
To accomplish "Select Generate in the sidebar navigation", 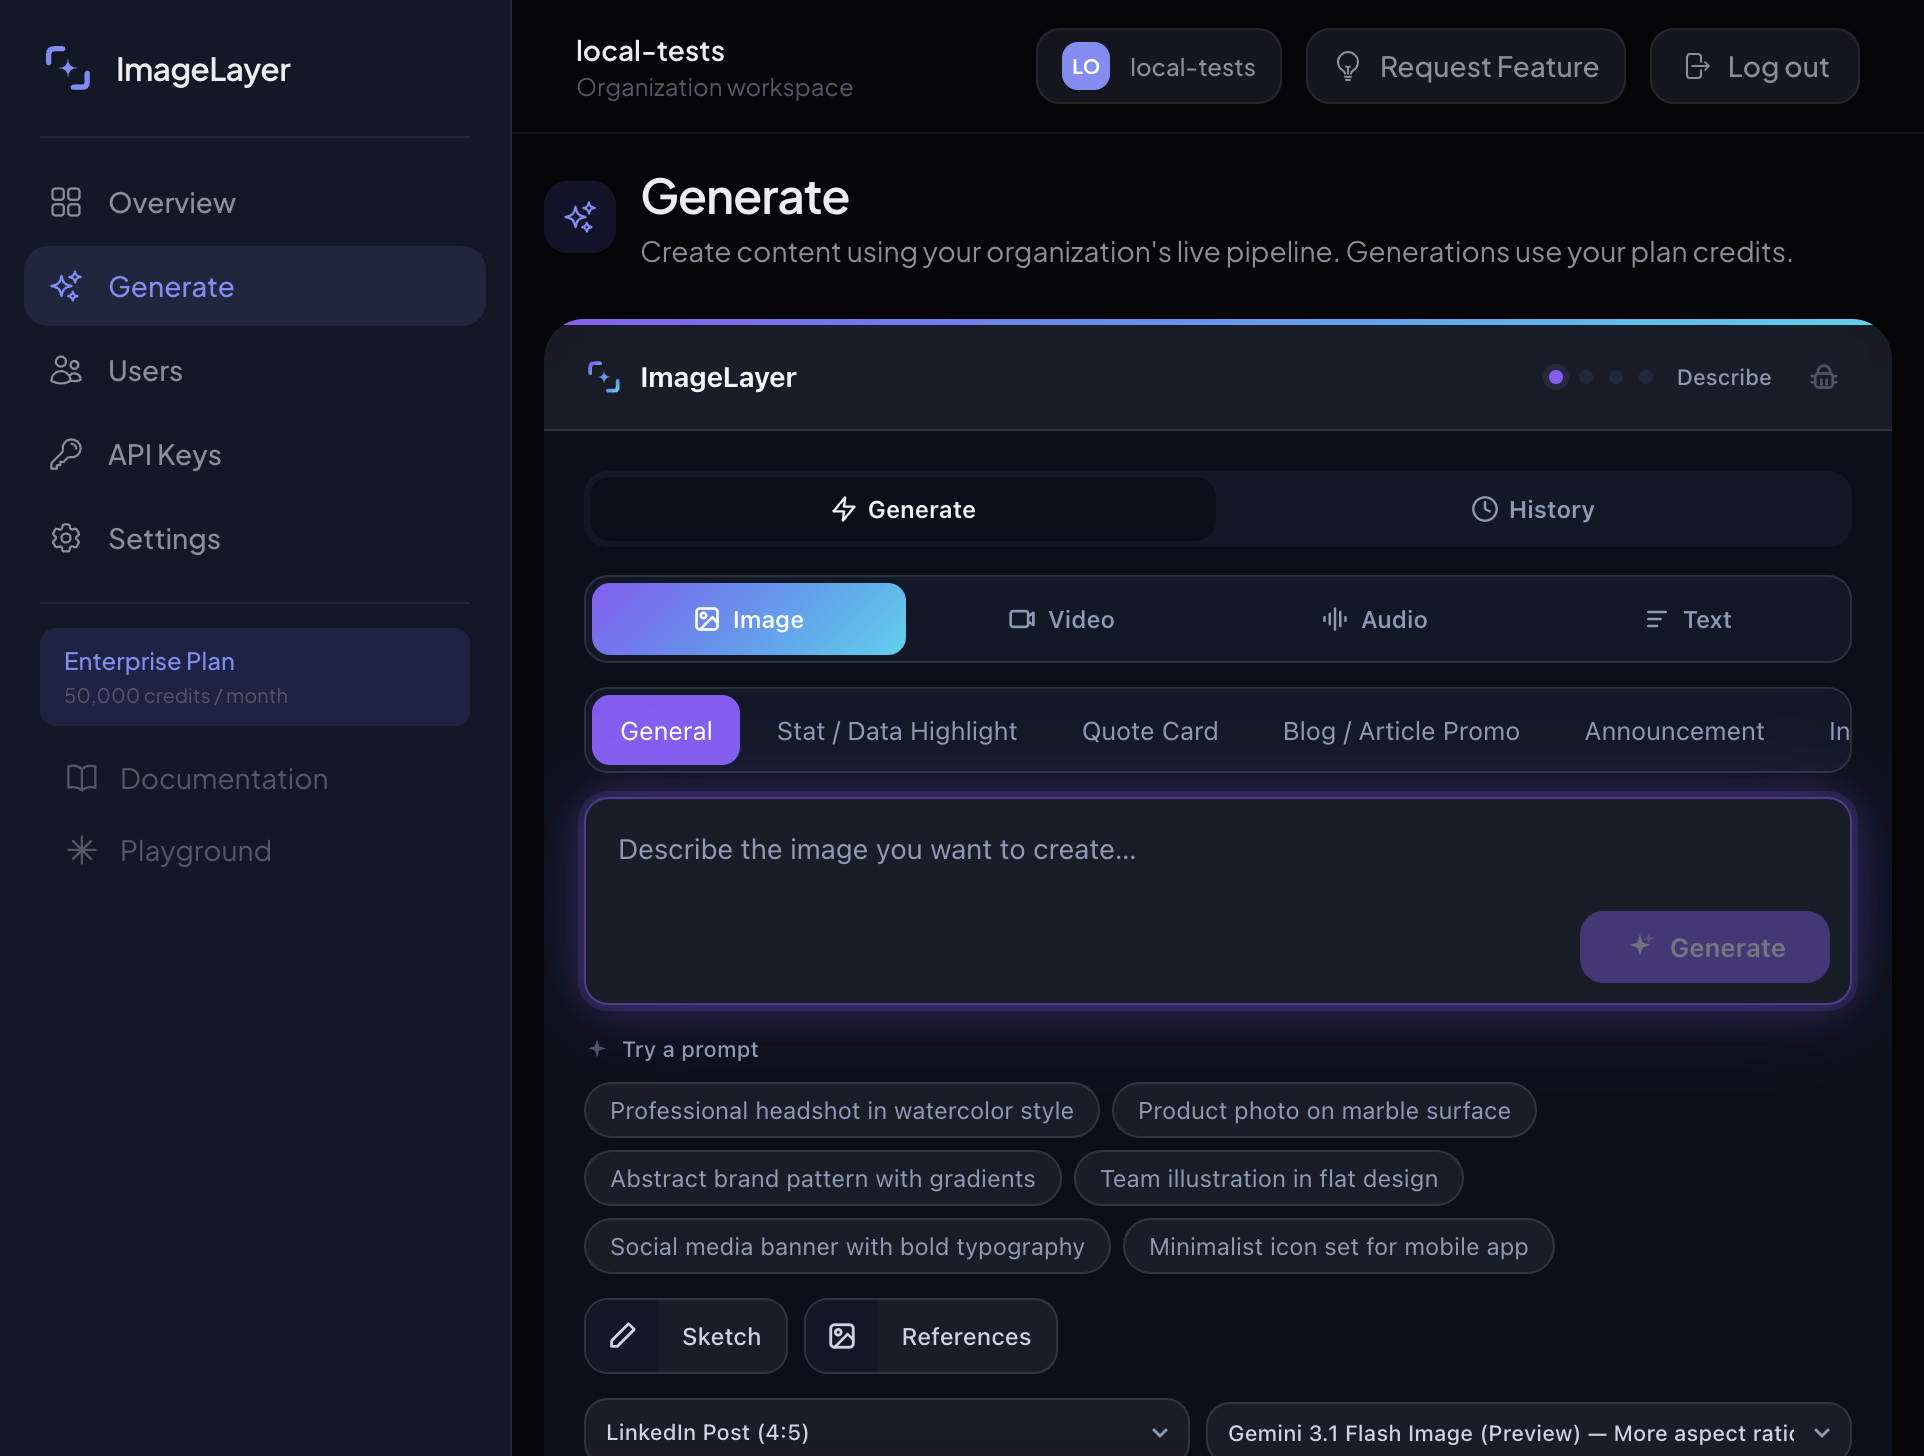I will point(255,287).
